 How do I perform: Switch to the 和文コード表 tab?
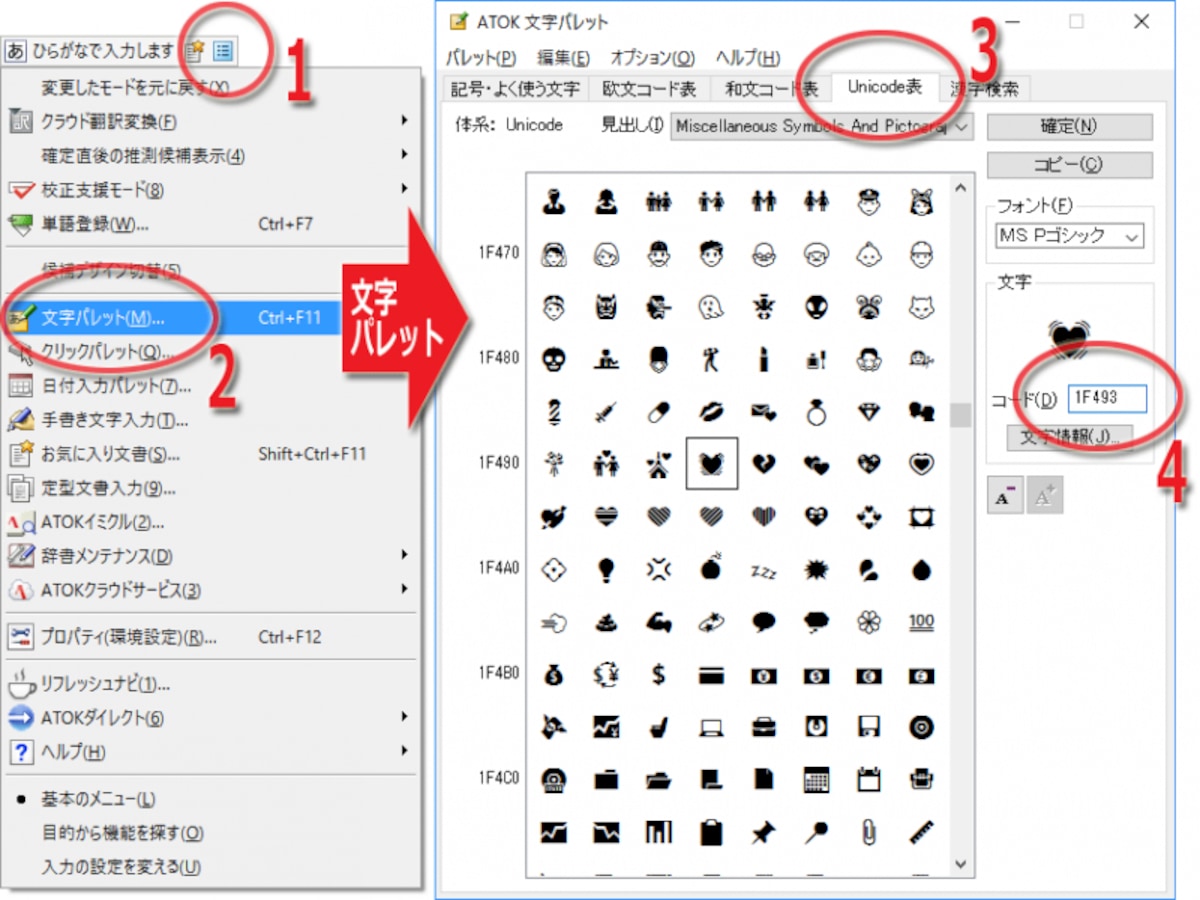pyautogui.click(x=771, y=89)
